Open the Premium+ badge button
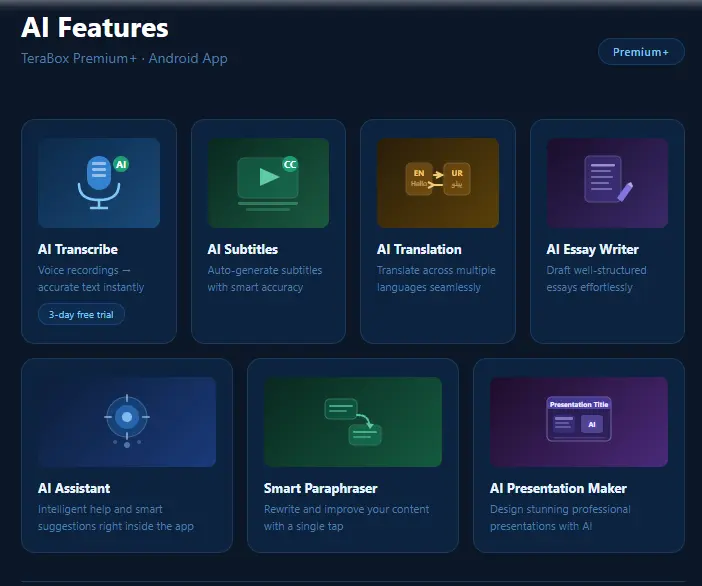Screen dimensions: 702x586 click(x=641, y=52)
